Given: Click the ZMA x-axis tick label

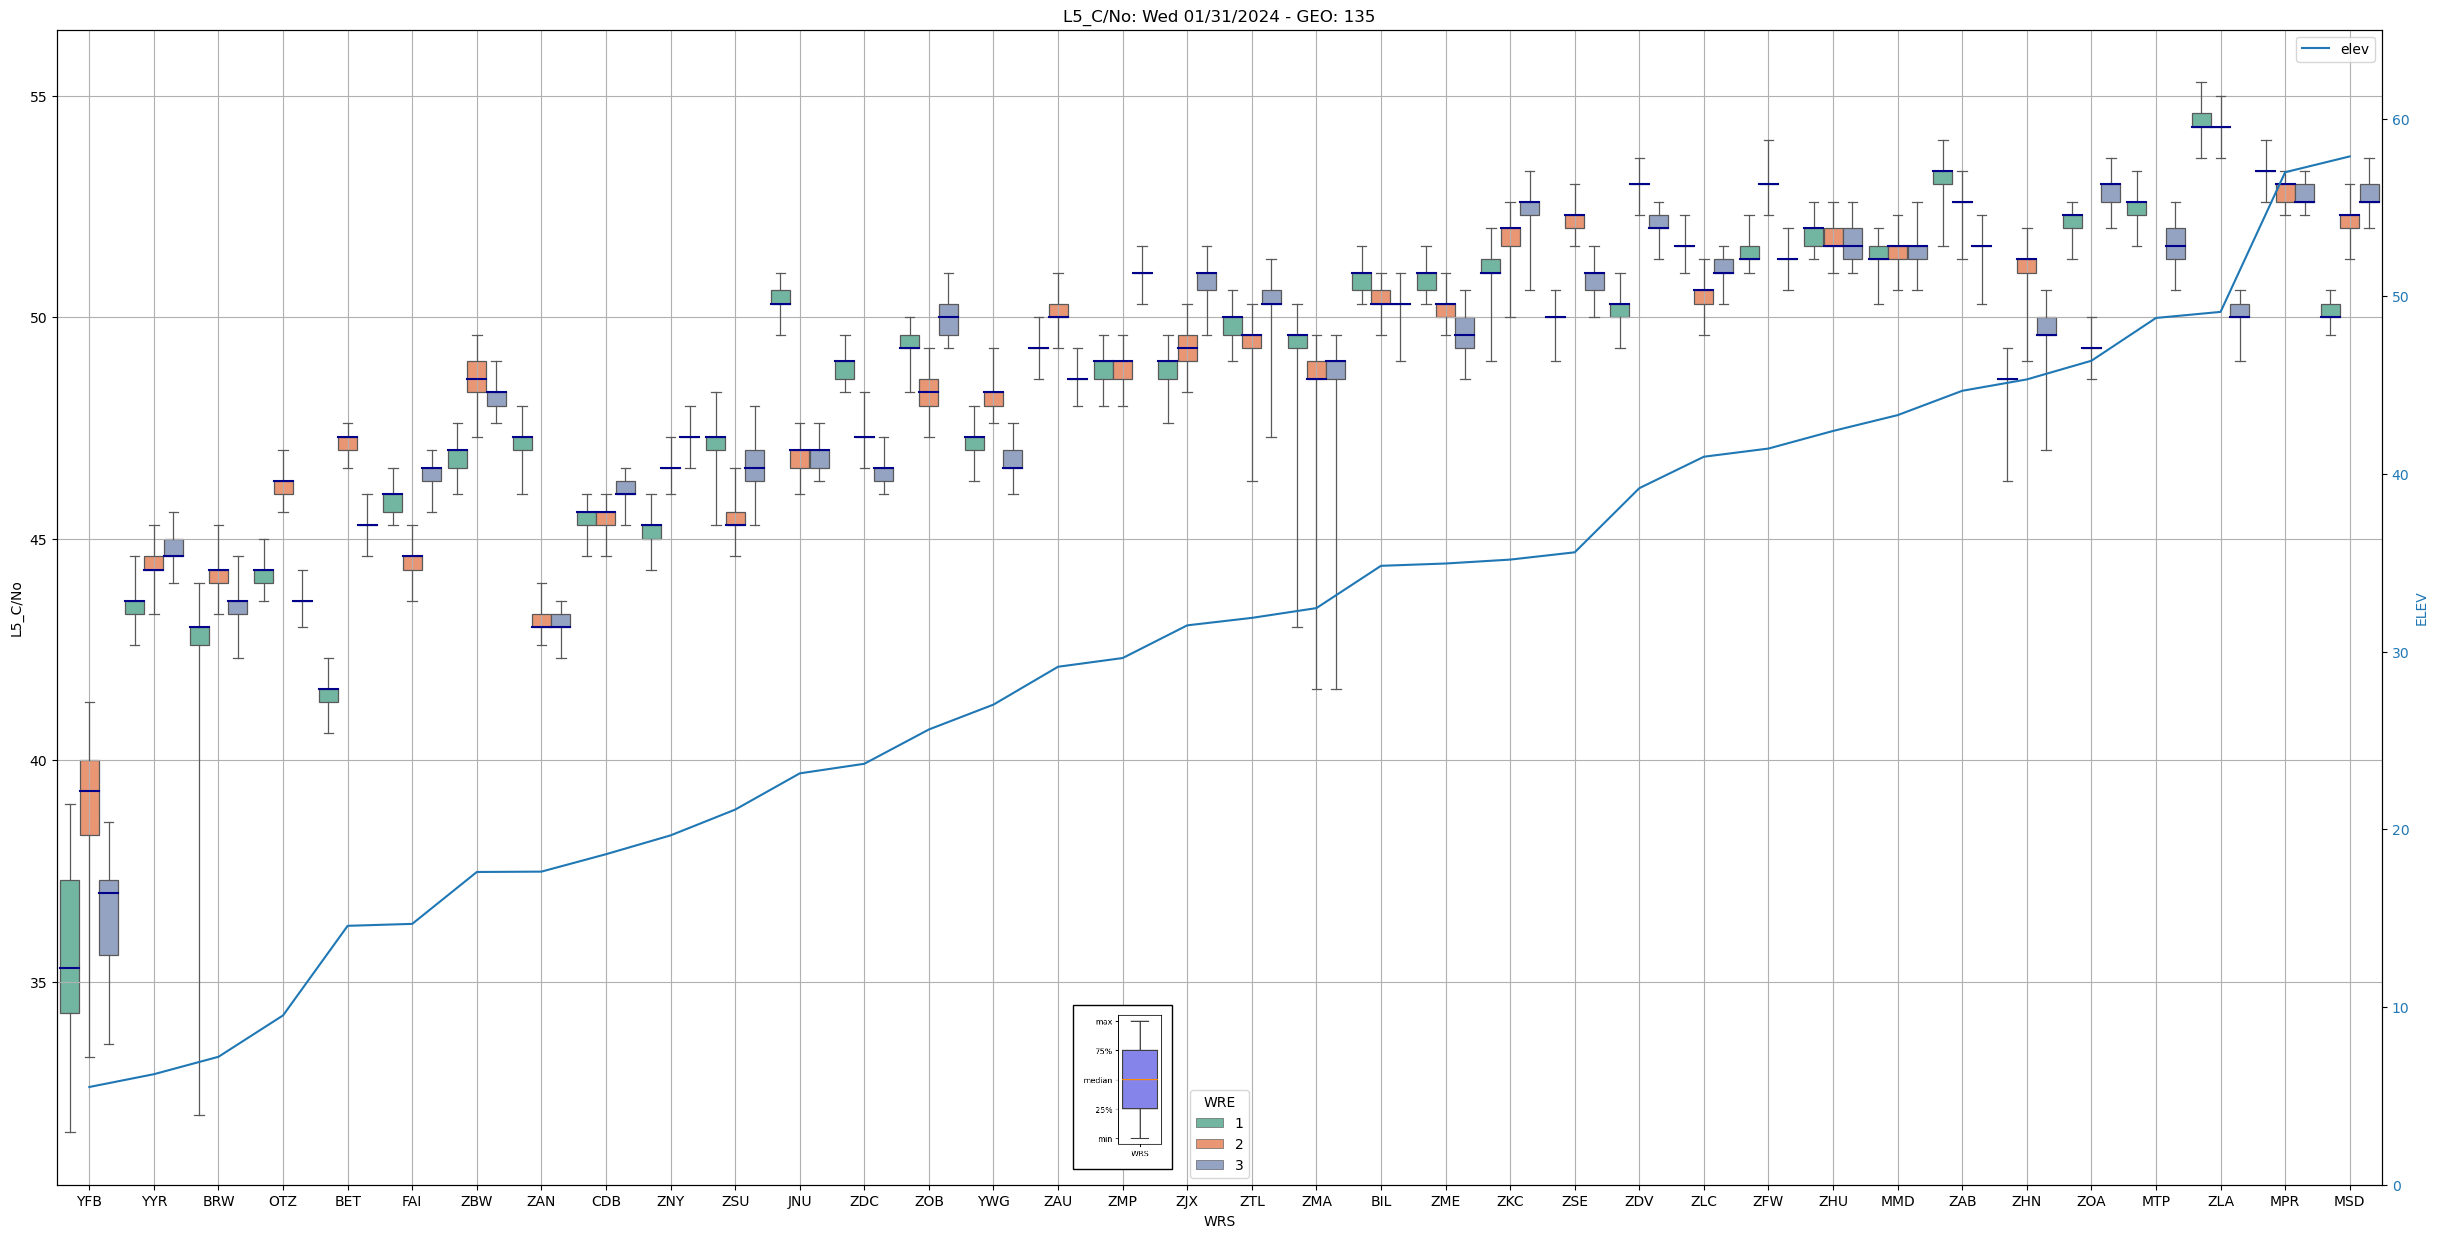Looking at the screenshot, I should [1316, 1201].
